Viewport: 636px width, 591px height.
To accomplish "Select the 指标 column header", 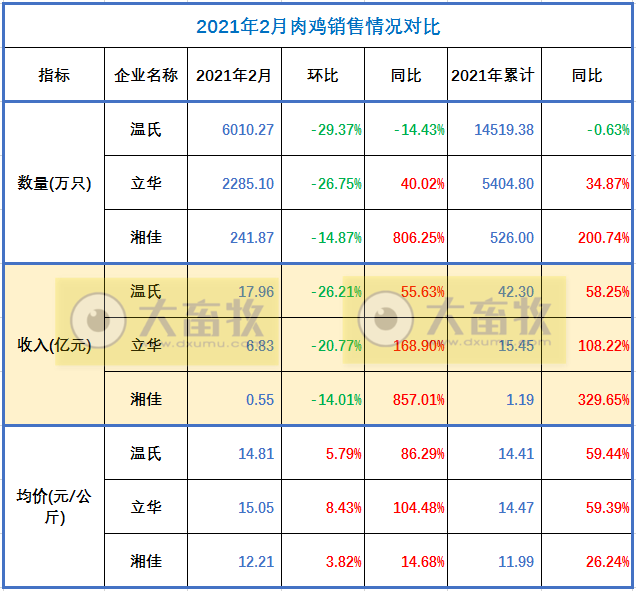I will [54, 75].
